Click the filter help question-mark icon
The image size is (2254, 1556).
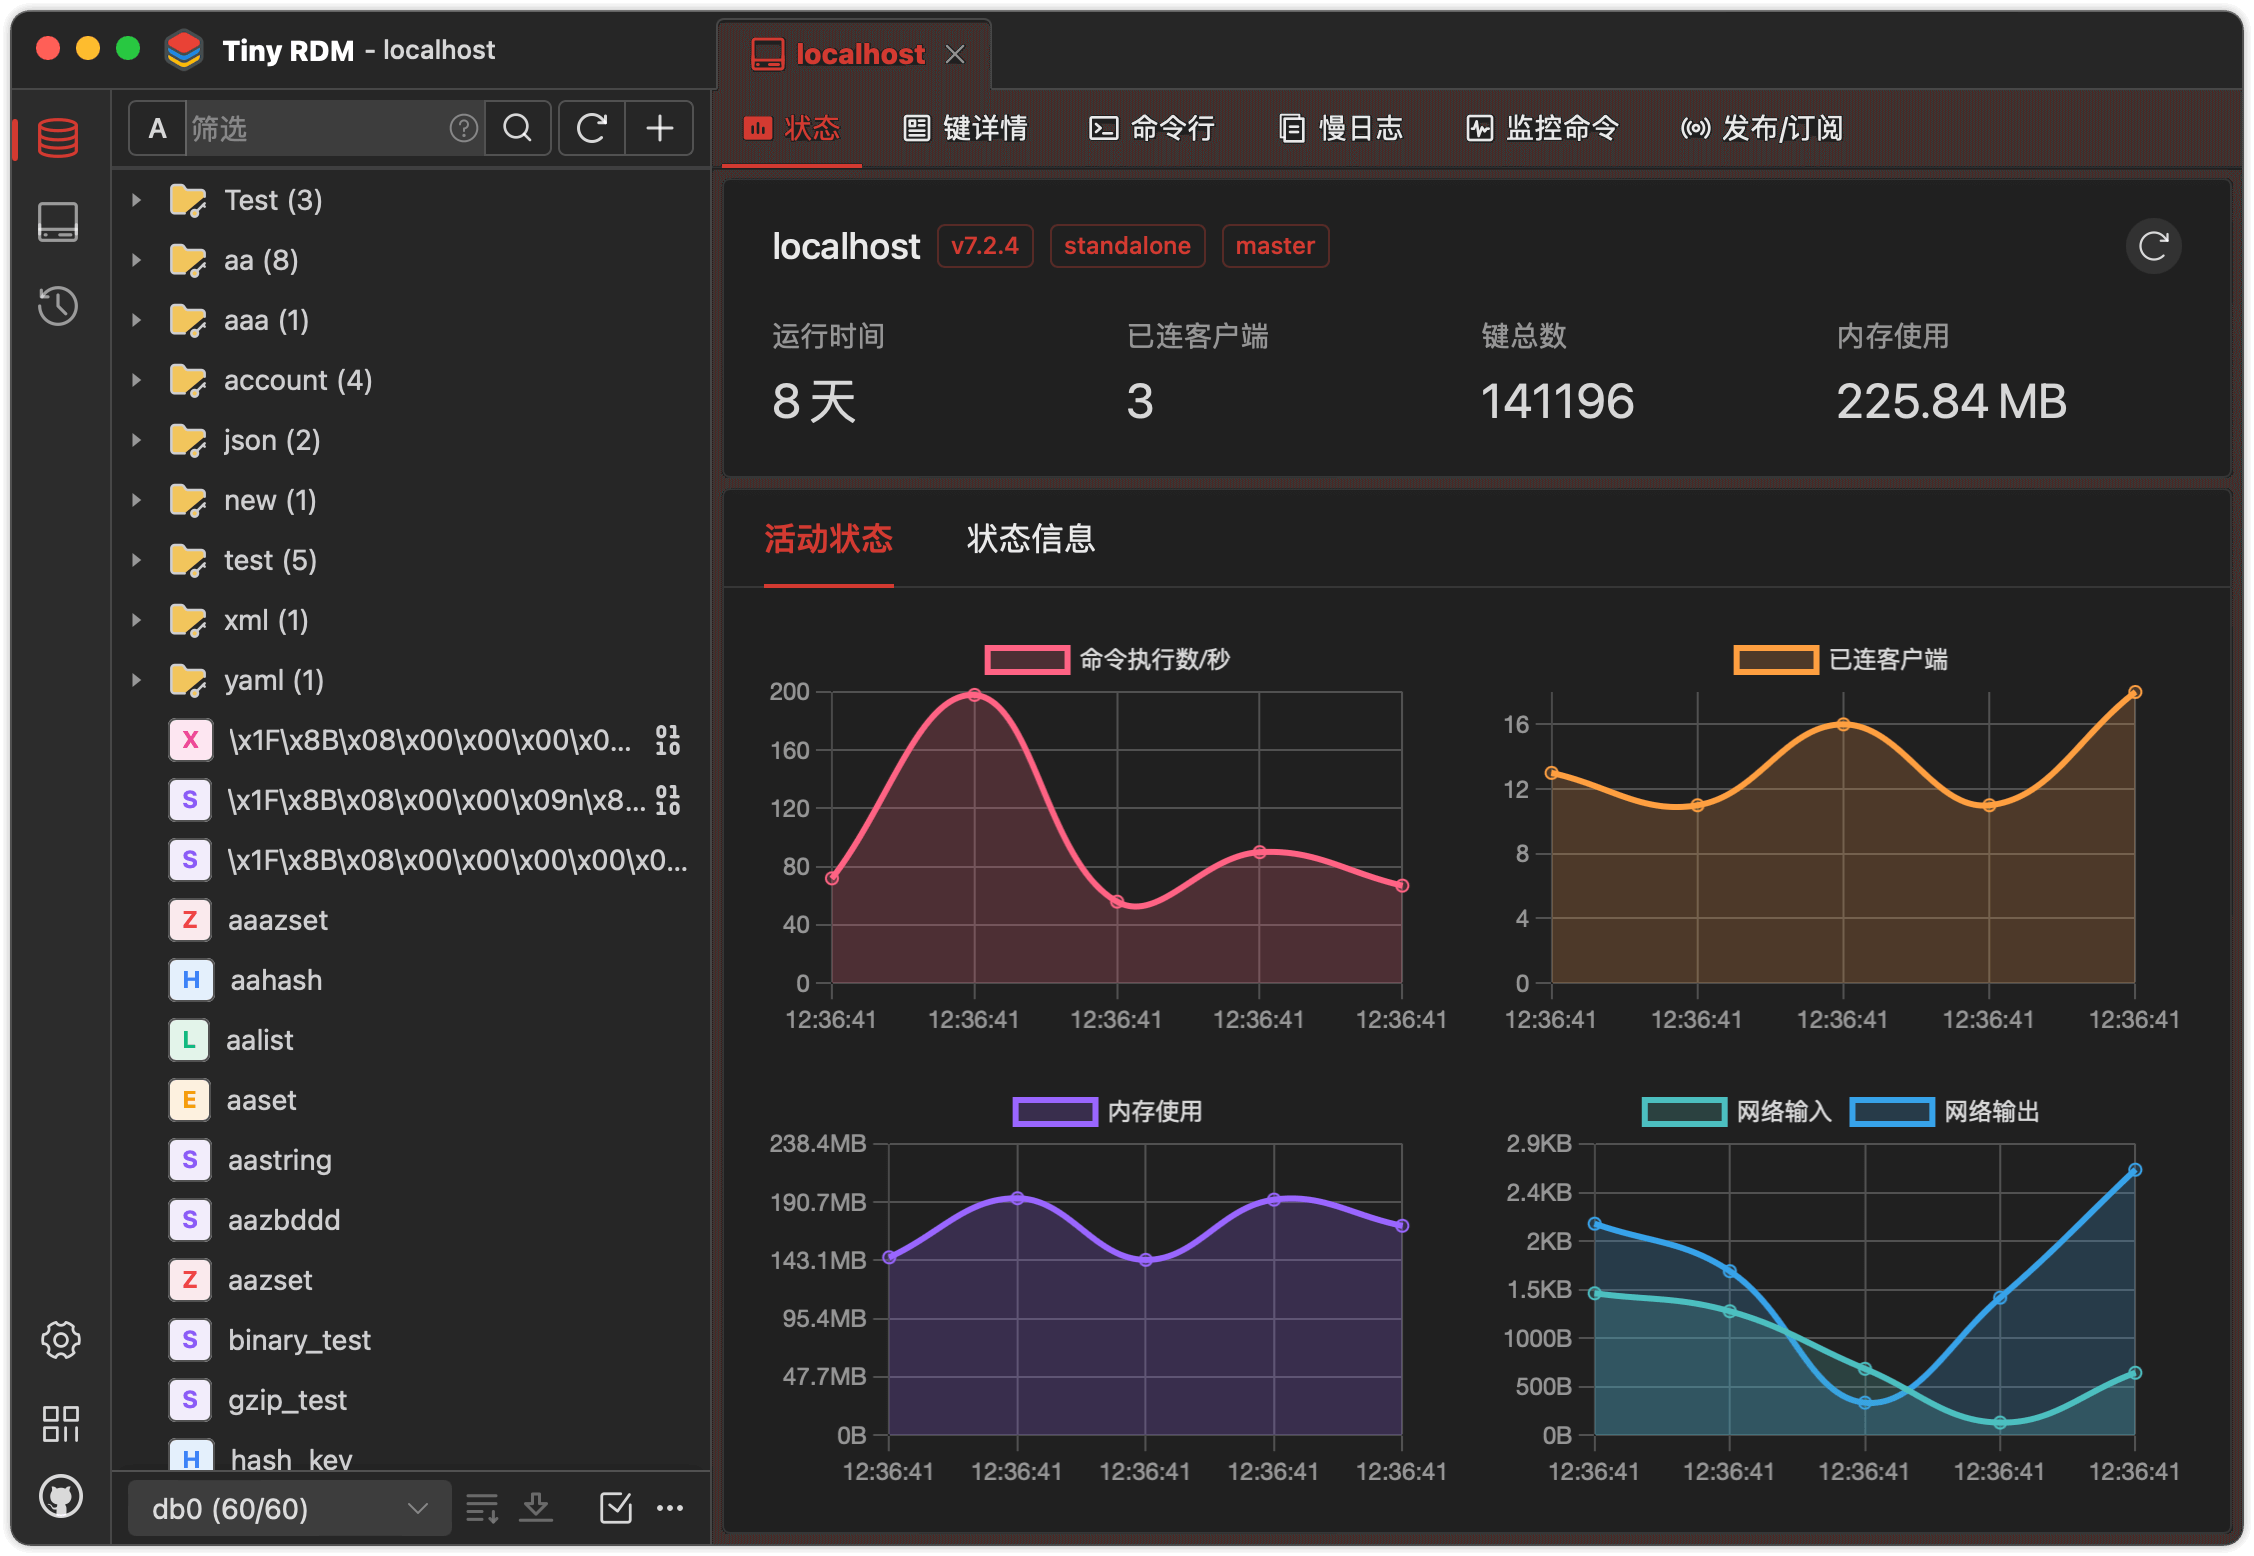click(x=463, y=128)
